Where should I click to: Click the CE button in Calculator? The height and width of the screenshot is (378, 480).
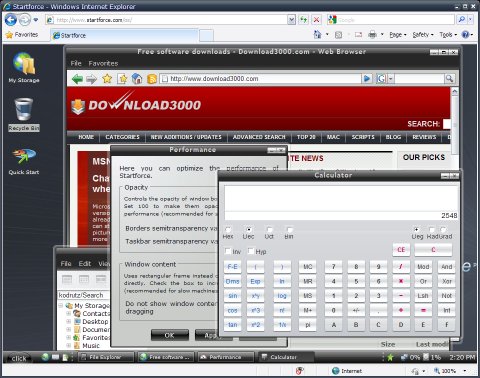[401, 250]
